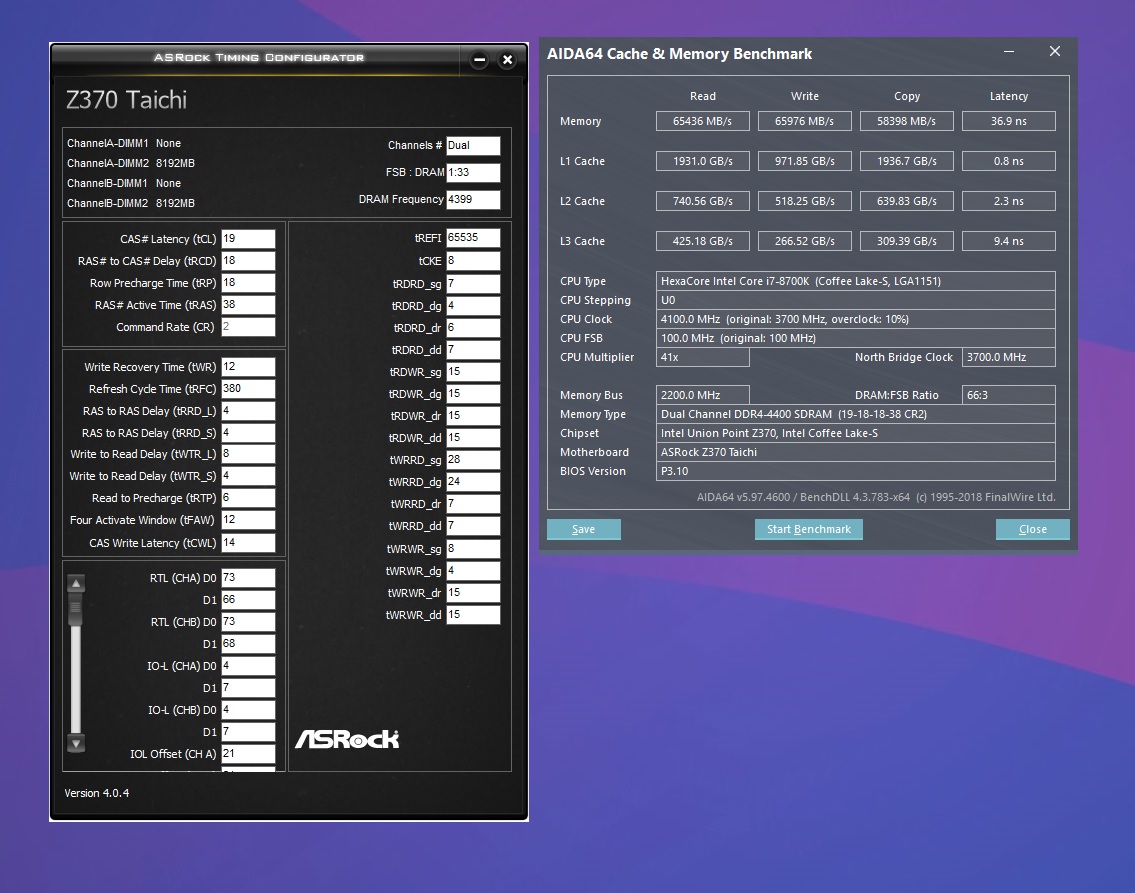Image resolution: width=1135 pixels, height=893 pixels.
Task: Click the Four Activate Window (tFAW) field
Action: click(248, 520)
